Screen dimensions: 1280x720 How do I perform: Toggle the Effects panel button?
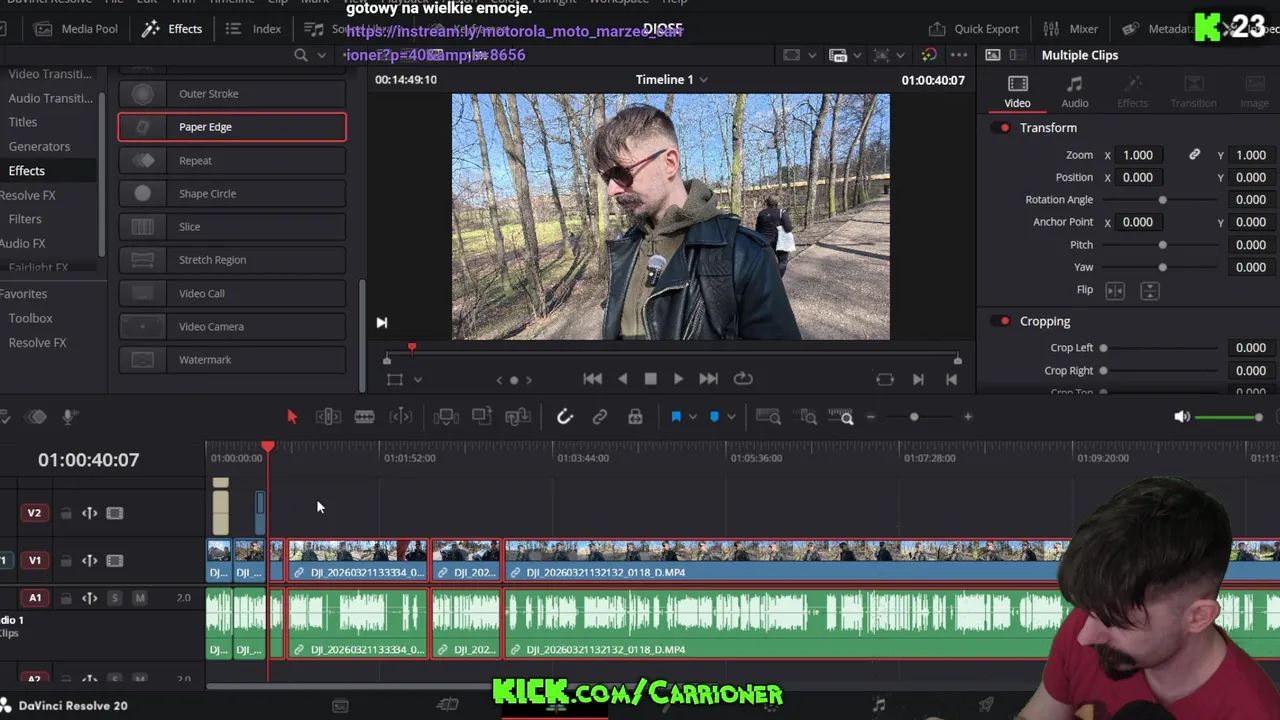(172, 29)
